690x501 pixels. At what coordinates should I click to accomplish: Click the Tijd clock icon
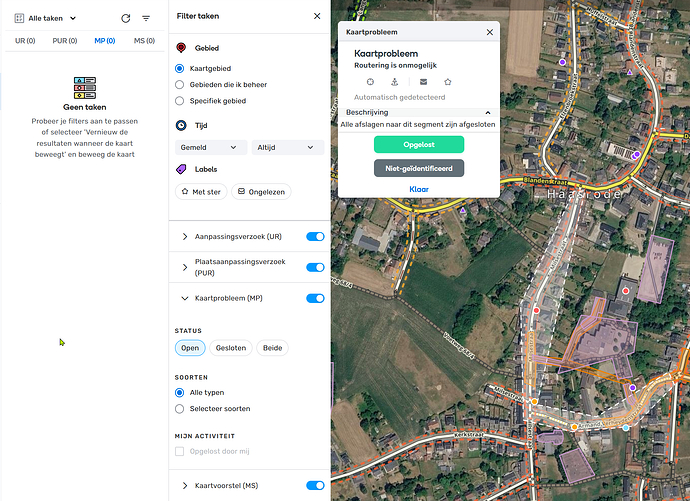(x=181, y=125)
